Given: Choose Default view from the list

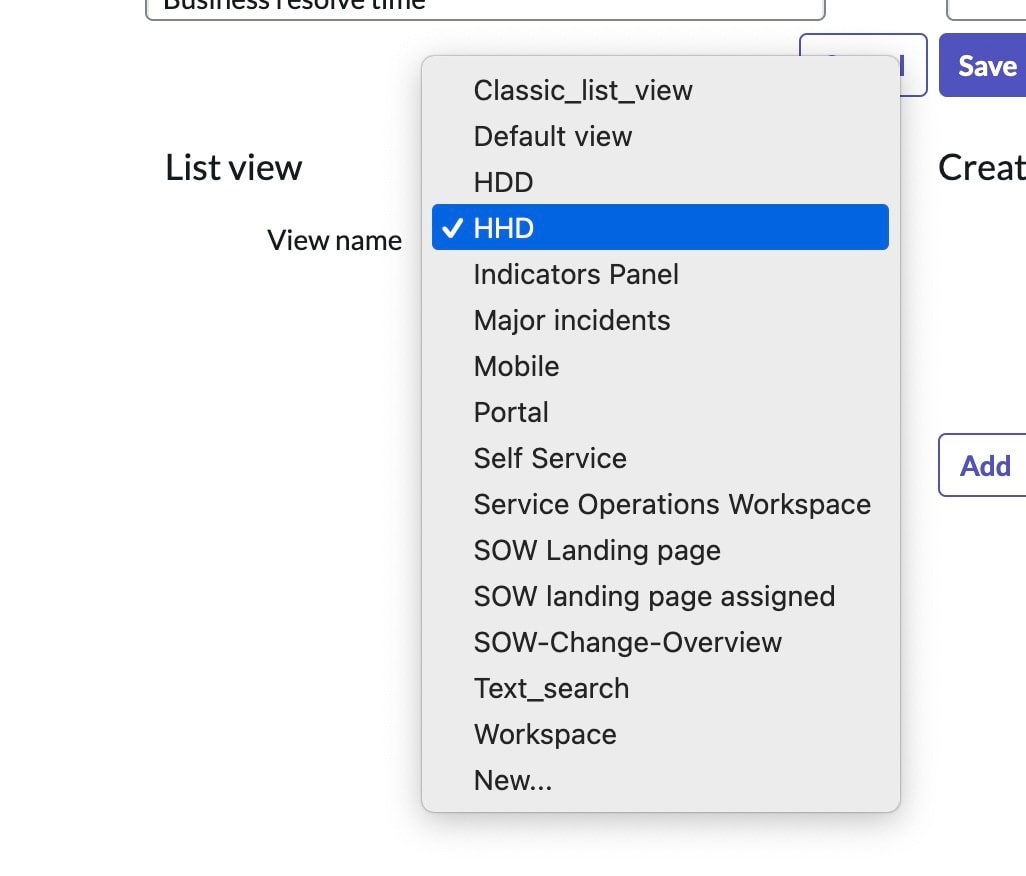Looking at the screenshot, I should pos(552,136).
